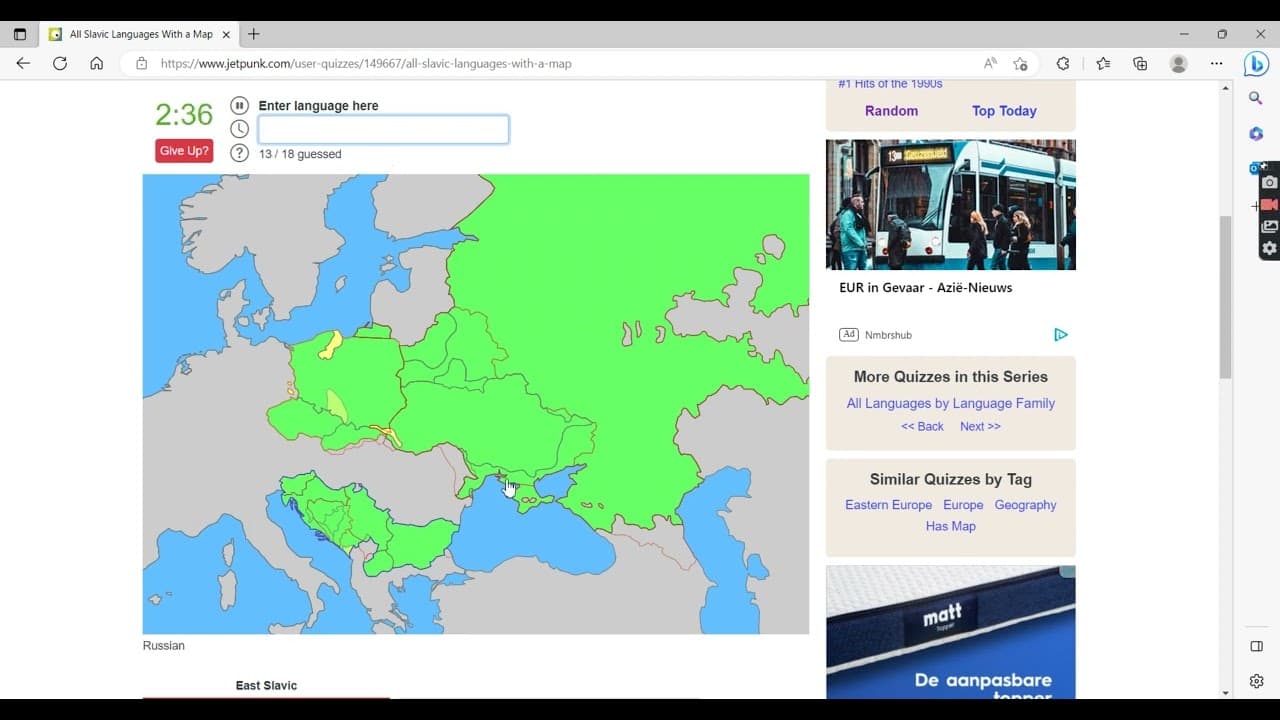
Task: Select the All Slavic Languages With a Map tab
Action: tap(140, 34)
